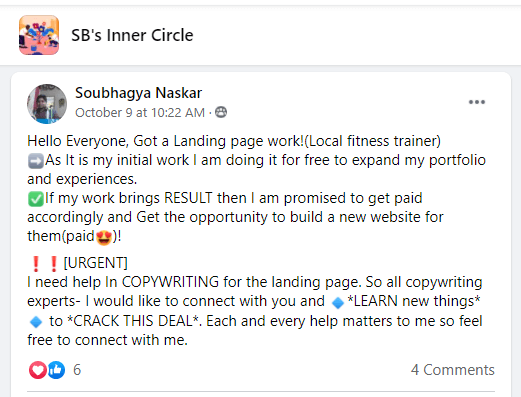
Task: Click the [URGENT] text in the post
Action: pyautogui.click(x=95, y=263)
